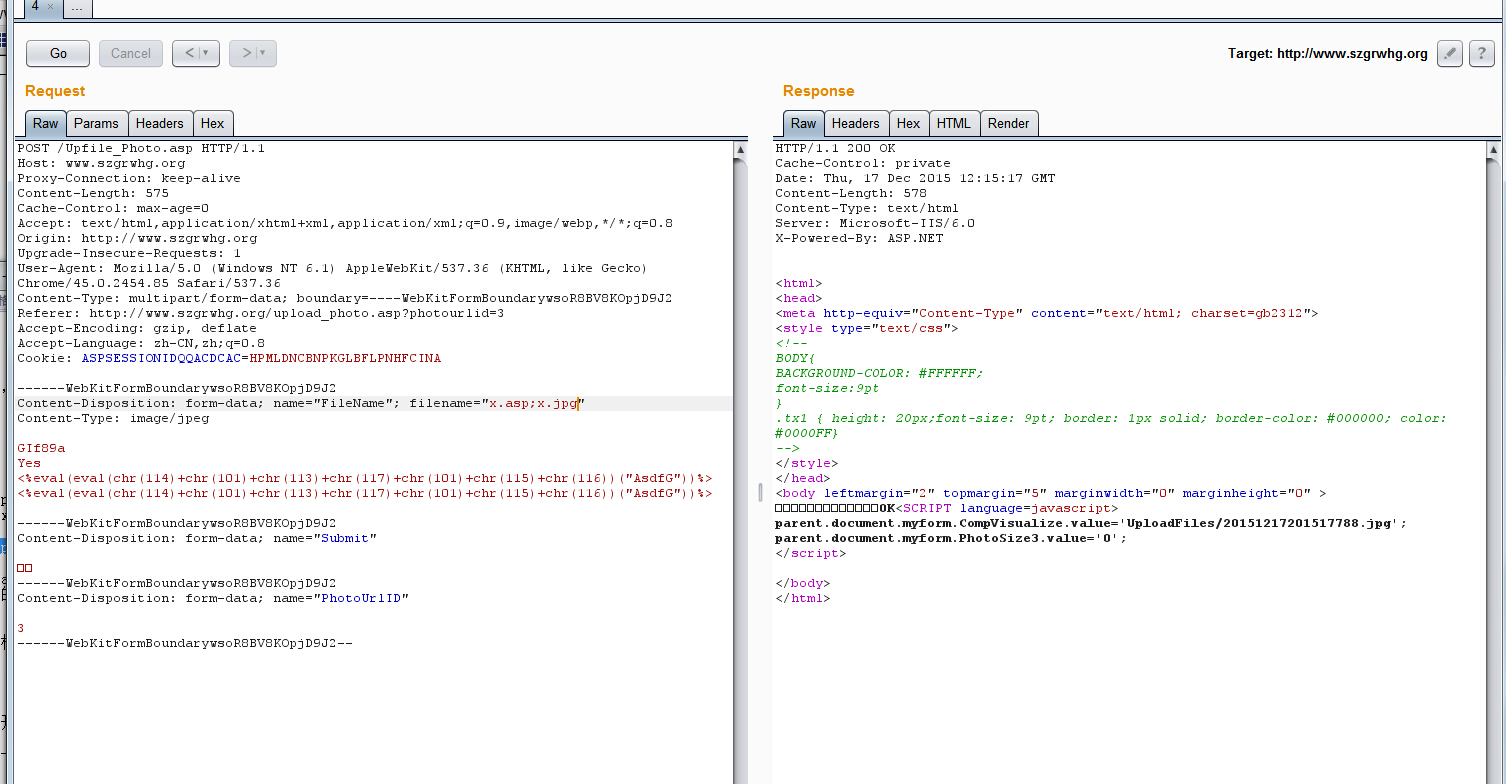
Task: Switch to request Params tab
Action: tap(97, 123)
